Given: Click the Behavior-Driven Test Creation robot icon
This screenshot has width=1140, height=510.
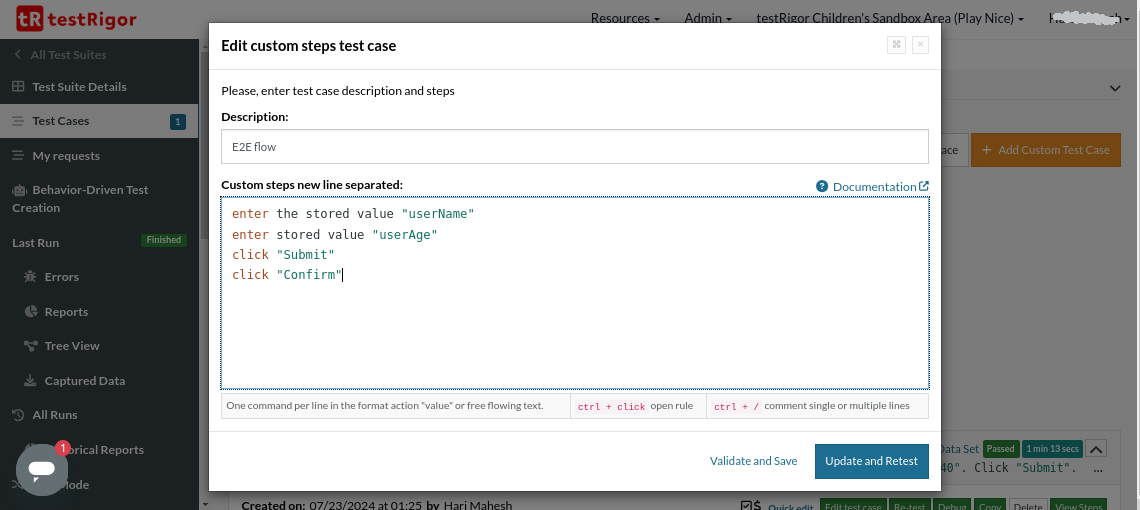Looking at the screenshot, I should click(x=18, y=190).
